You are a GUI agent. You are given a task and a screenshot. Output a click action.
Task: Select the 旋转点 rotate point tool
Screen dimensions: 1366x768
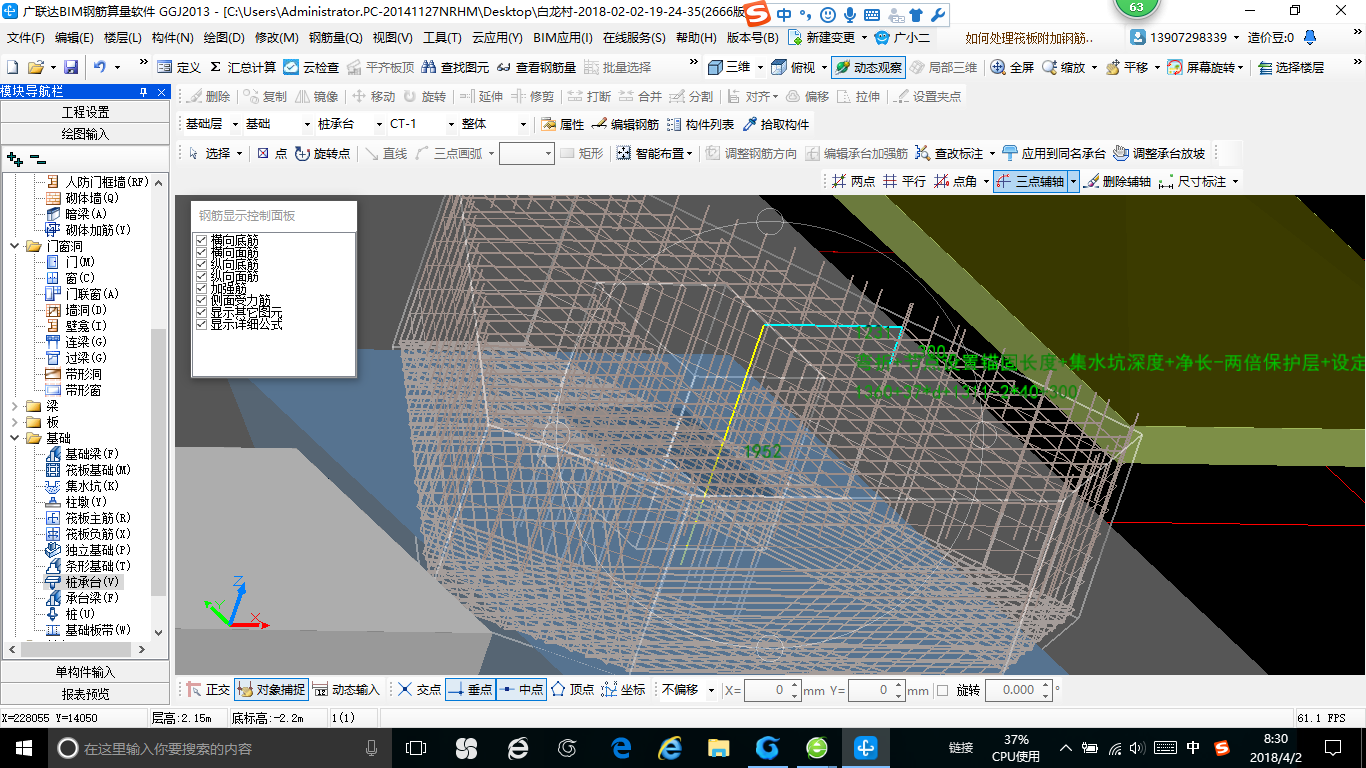[x=323, y=153]
